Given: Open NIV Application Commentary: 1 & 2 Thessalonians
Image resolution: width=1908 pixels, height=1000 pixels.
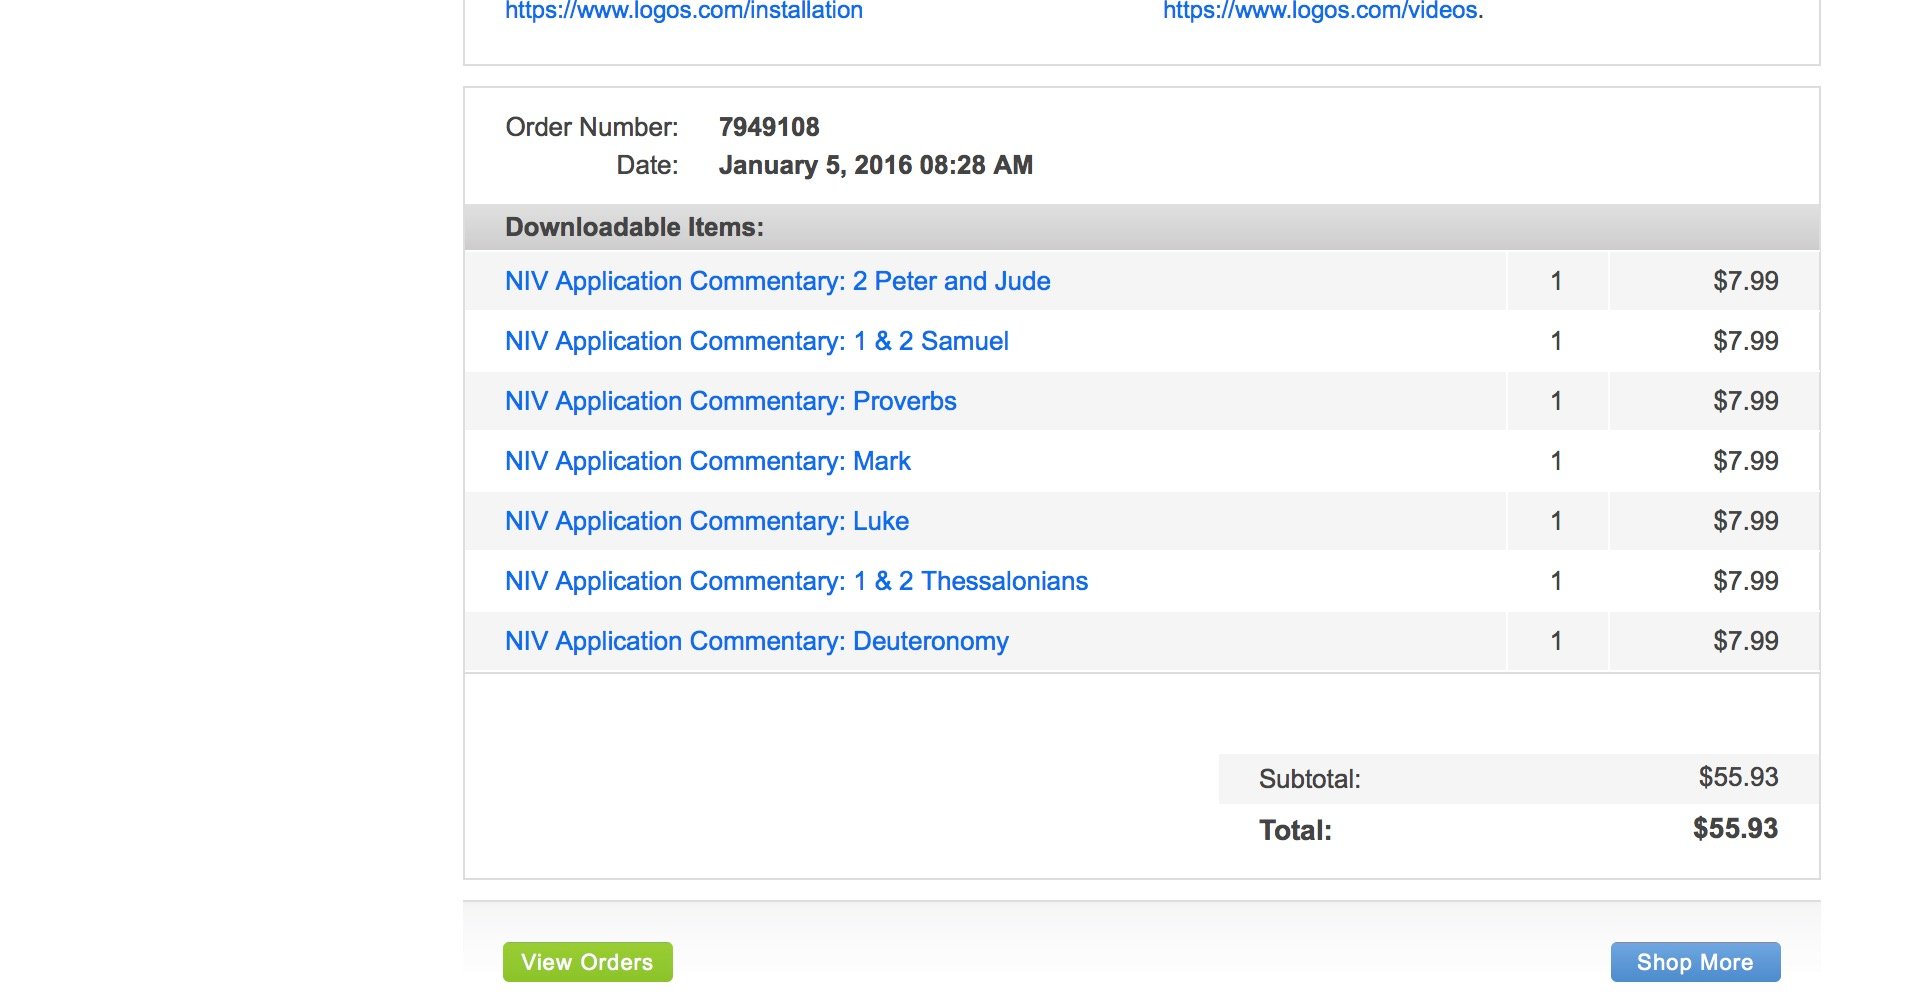Looking at the screenshot, I should [796, 581].
